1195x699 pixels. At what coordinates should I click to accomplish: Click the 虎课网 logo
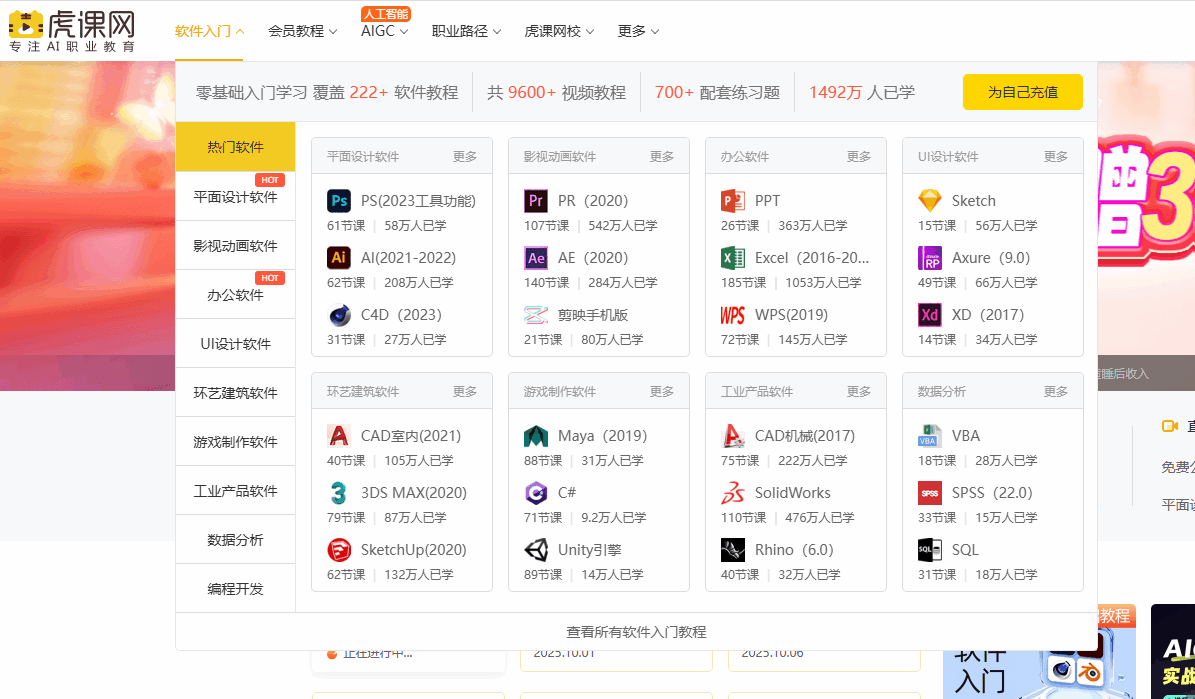72,31
